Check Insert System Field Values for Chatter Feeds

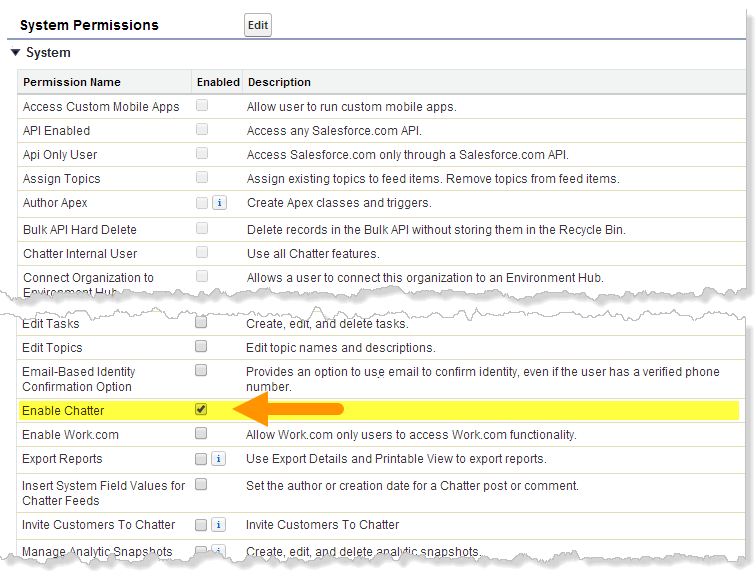[201, 485]
